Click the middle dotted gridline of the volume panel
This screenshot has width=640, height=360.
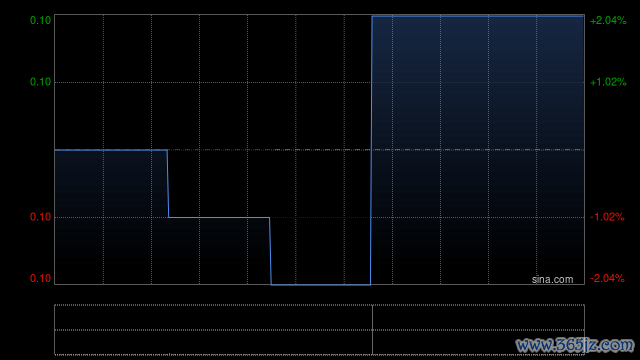[x=319, y=330]
